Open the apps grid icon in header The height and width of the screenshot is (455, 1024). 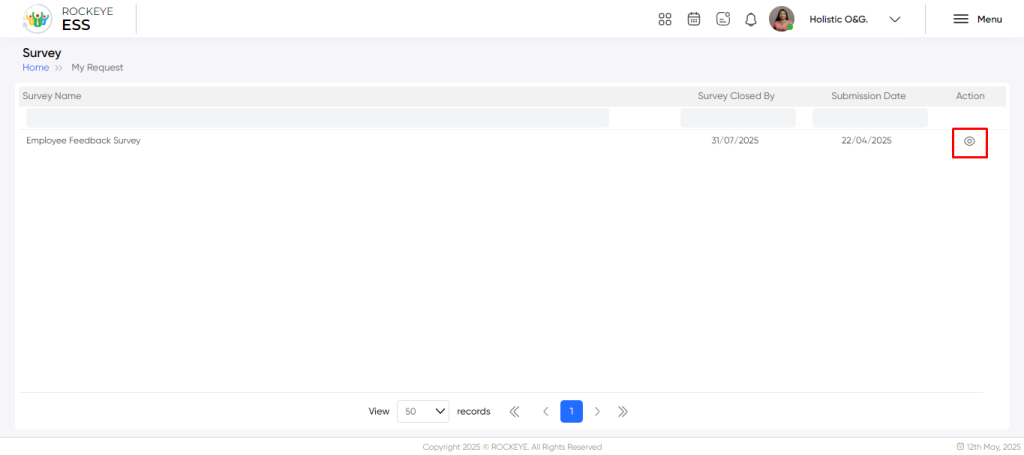[x=665, y=19]
